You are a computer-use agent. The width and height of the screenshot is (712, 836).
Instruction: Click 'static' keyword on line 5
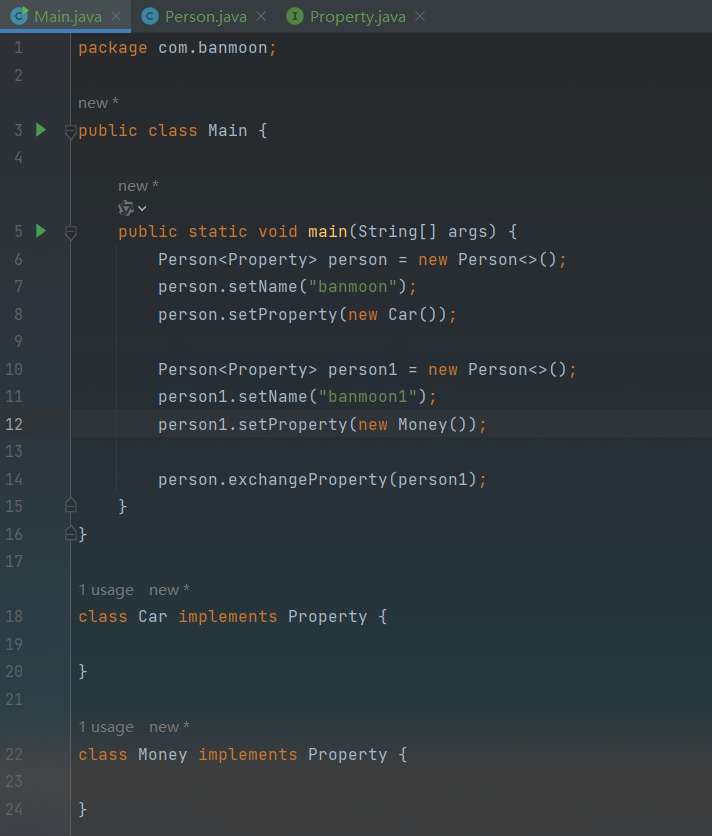click(x=218, y=231)
